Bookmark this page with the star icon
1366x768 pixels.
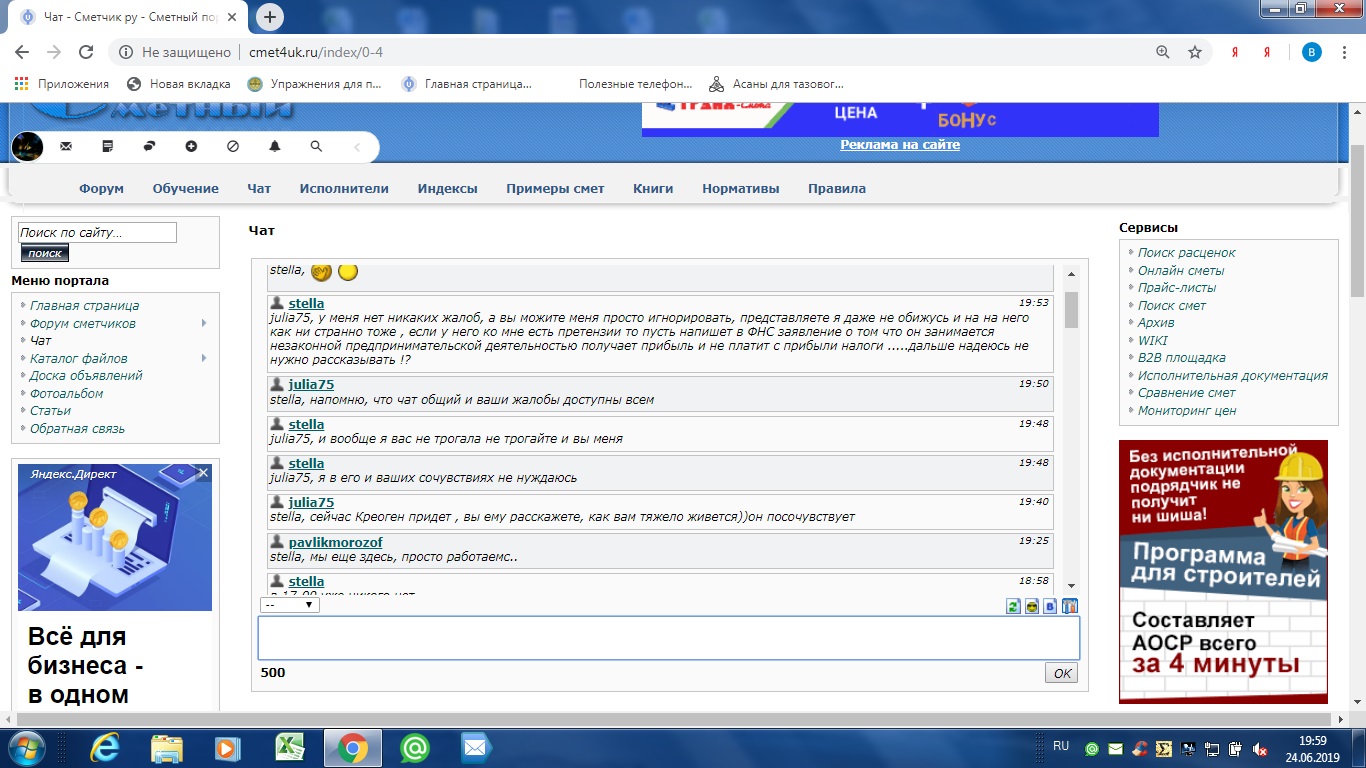click(1194, 52)
